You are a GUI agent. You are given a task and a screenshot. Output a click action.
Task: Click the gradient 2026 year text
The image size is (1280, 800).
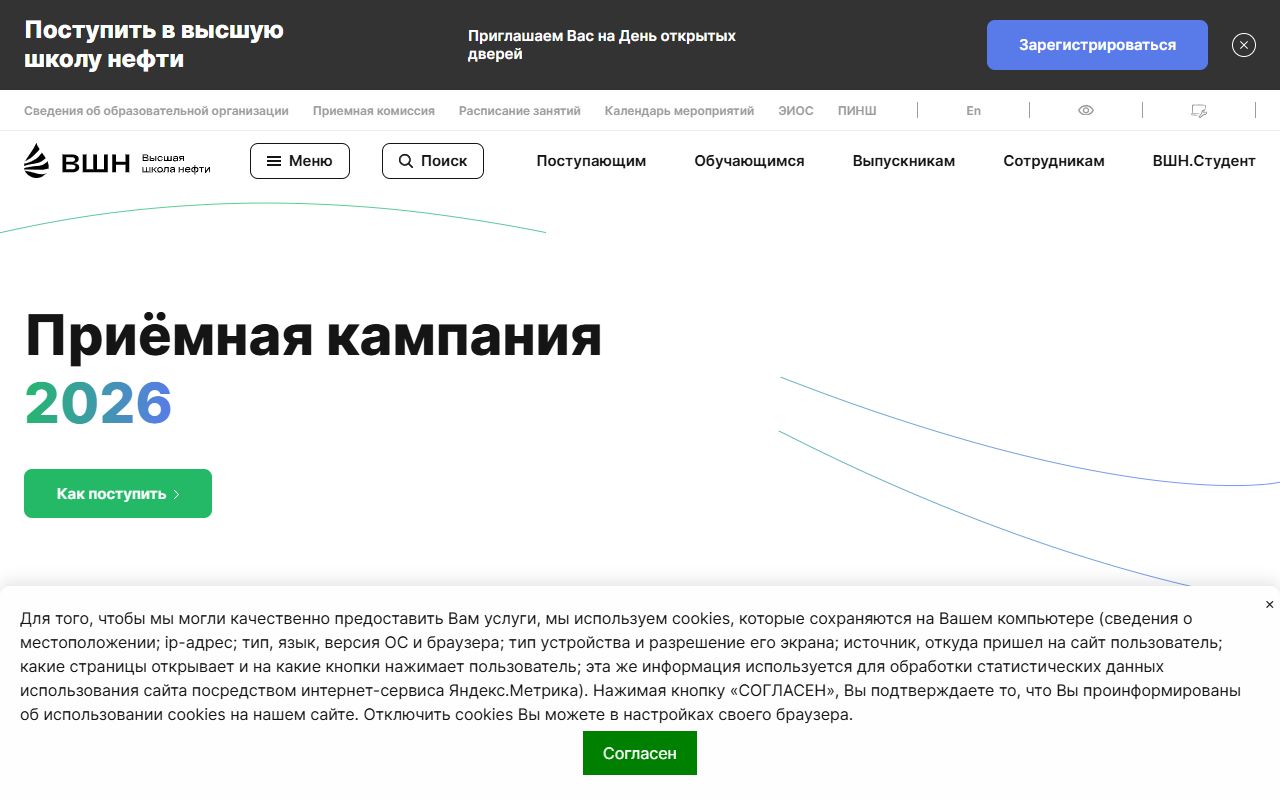pos(98,404)
